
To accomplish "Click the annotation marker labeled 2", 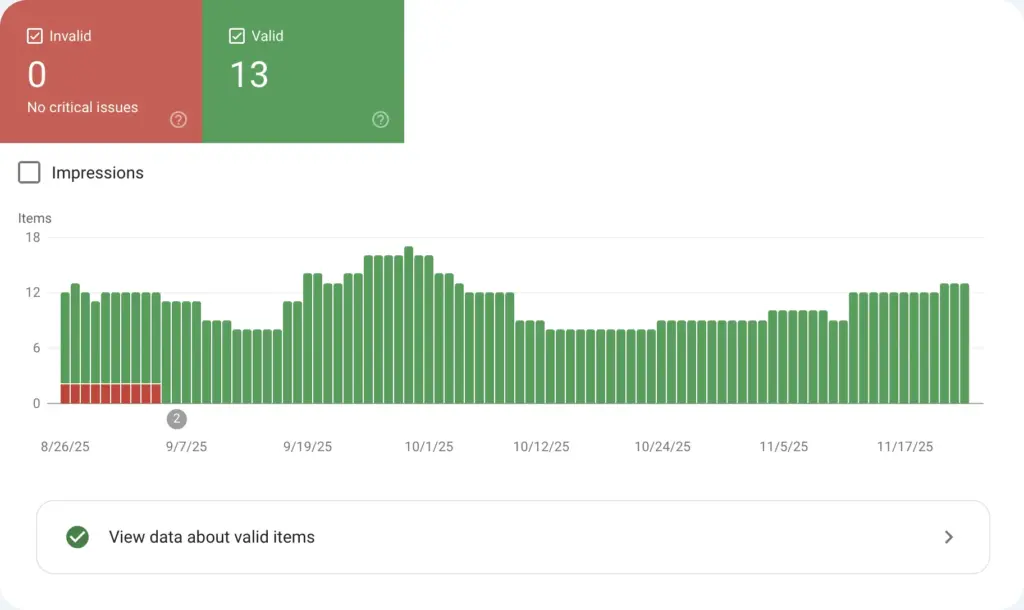I will tap(176, 419).
